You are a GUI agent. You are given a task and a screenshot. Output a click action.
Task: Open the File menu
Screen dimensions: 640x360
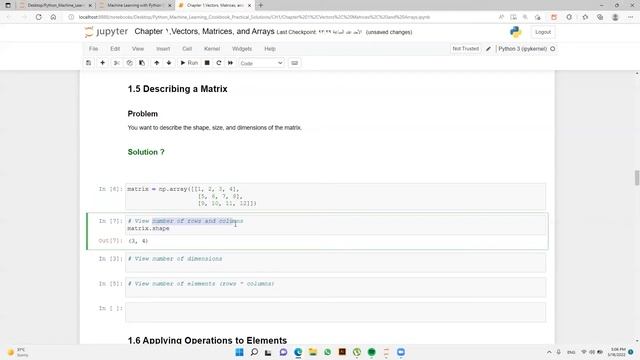point(93,49)
